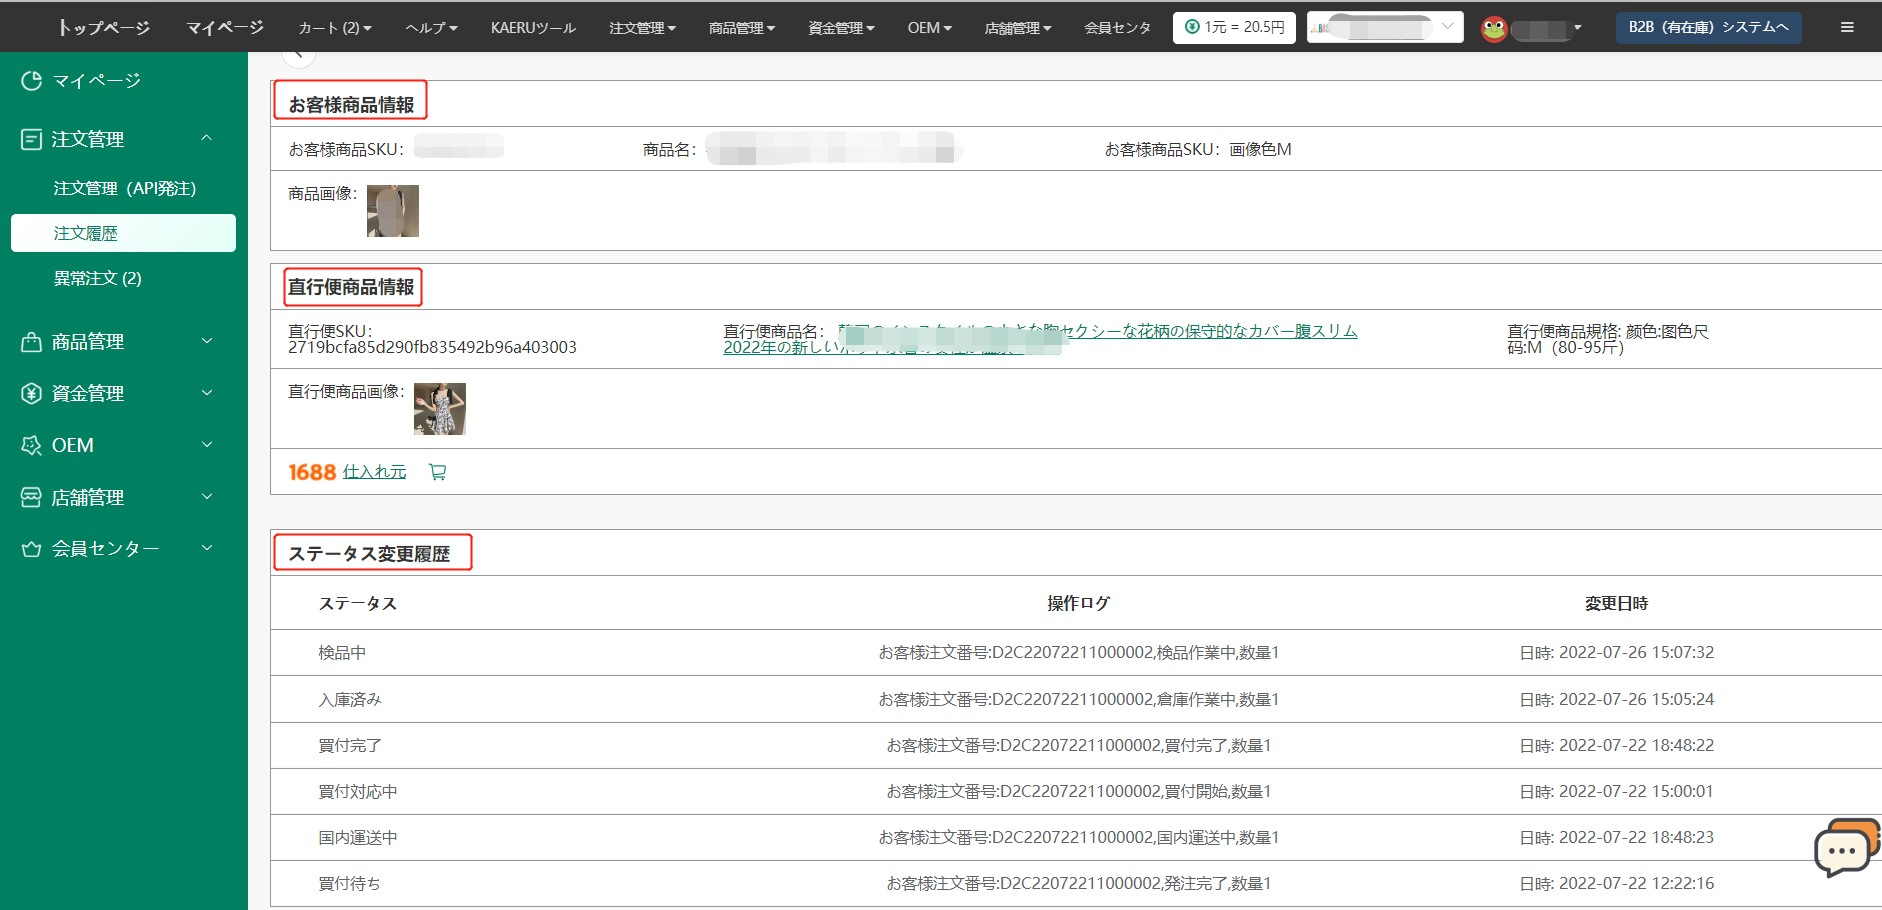Click the 買付完了 status cell
The width and height of the screenshot is (1882, 910).
click(350, 746)
